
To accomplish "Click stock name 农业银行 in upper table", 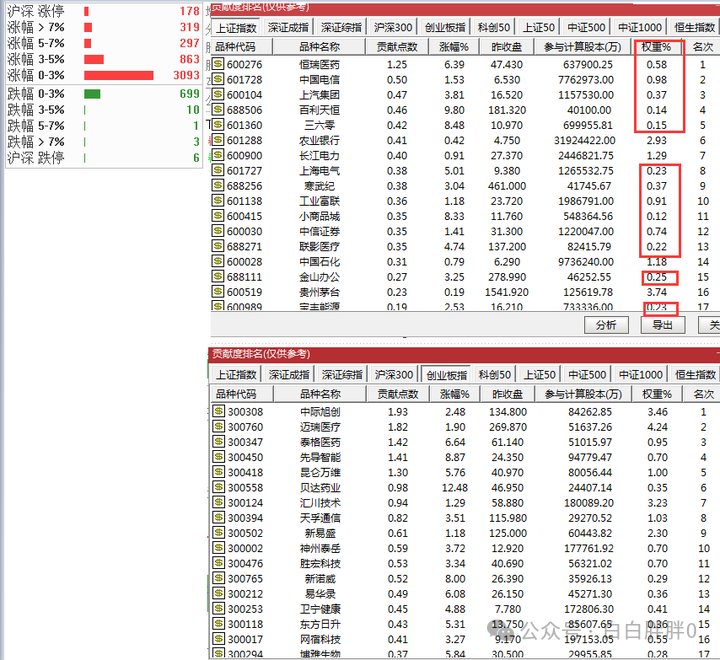I will pos(320,141).
